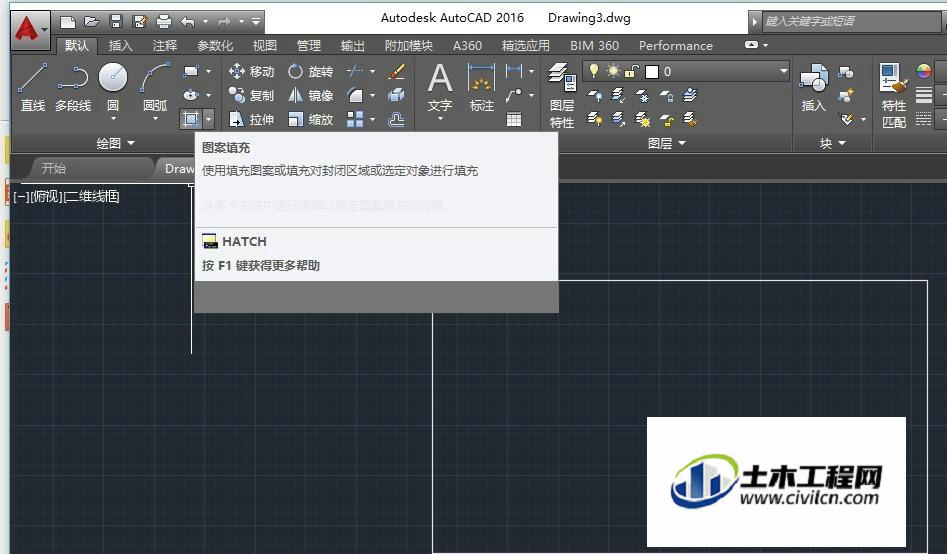Click the Rotate (旋转) tool
The image size is (947, 554).
[310, 71]
